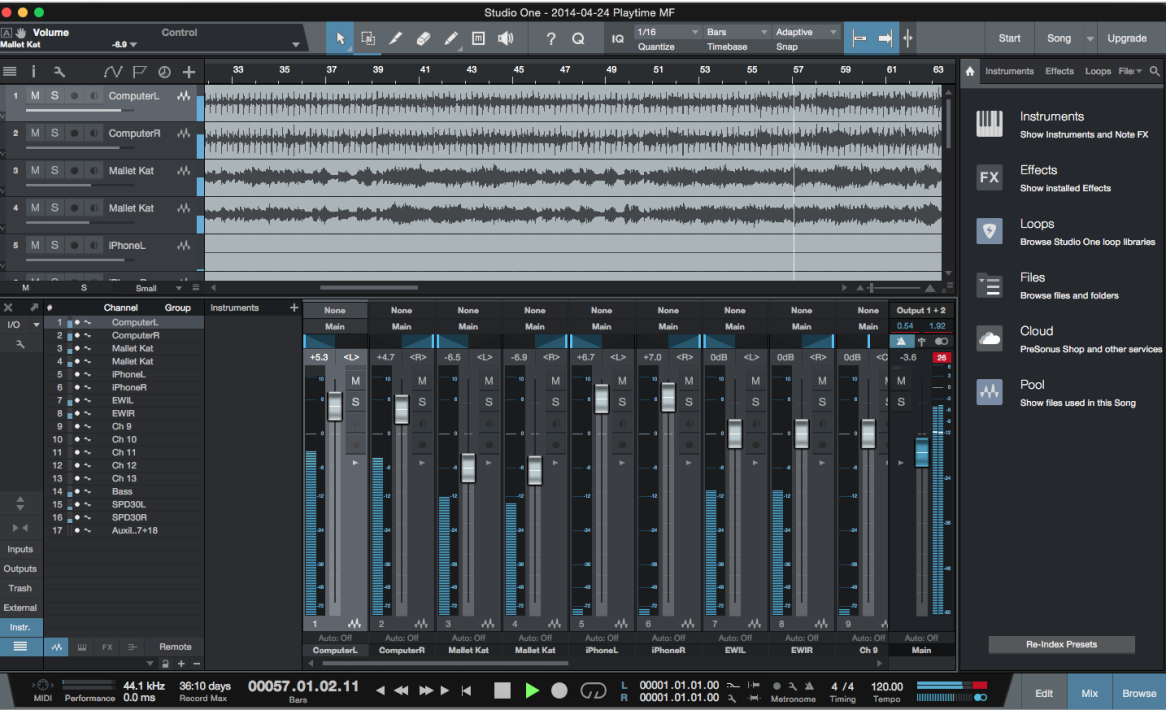Show Outputs in console side panel
This screenshot has width=1166, height=710.
[20, 569]
